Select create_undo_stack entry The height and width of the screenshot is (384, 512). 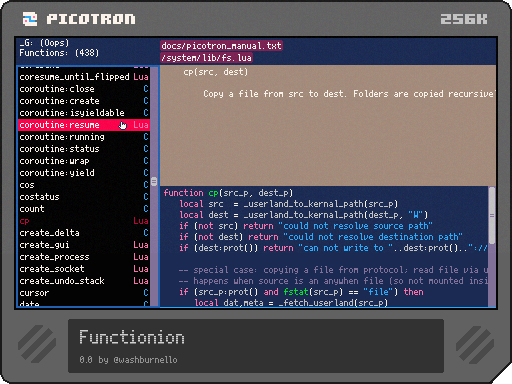(84, 281)
